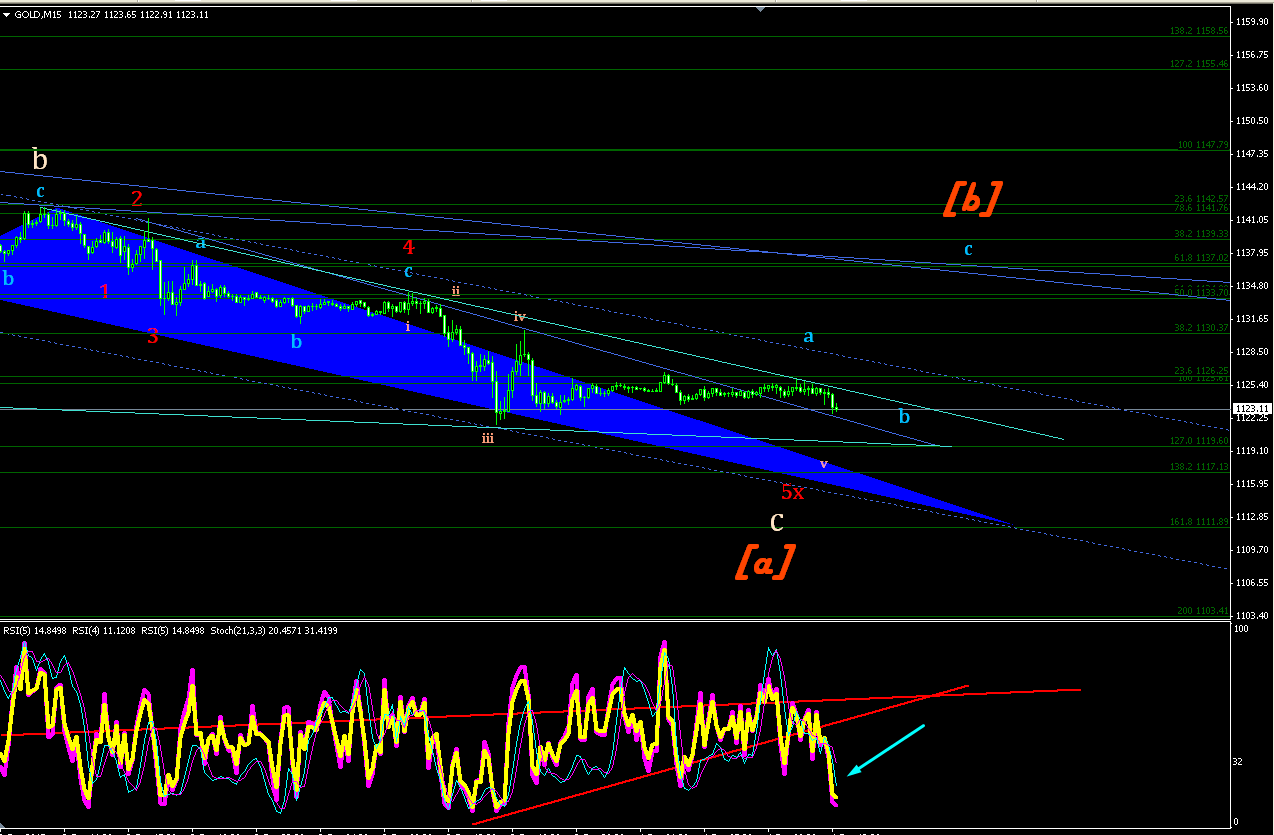Click the 1109.70 price scale value

click(x=1251, y=550)
